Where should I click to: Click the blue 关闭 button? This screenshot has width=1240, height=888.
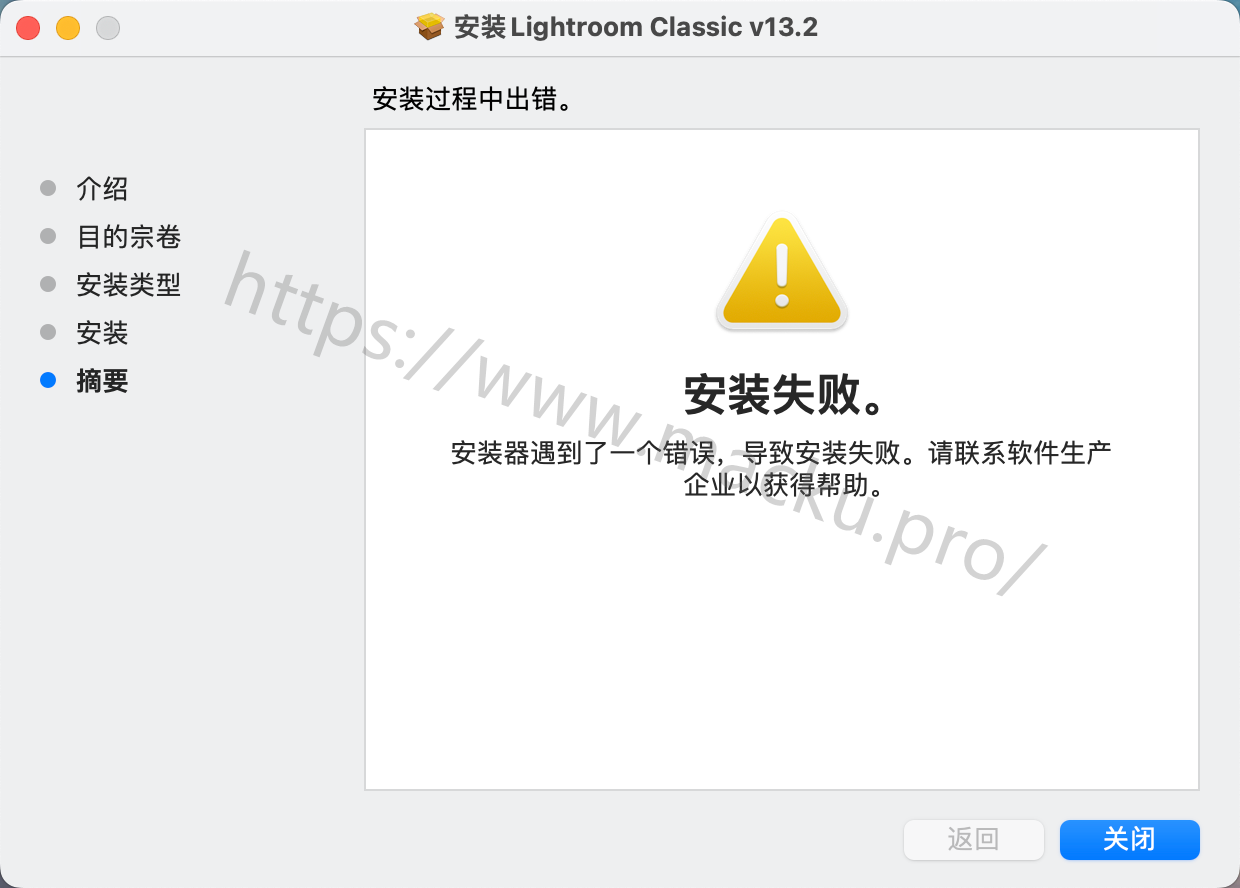pos(1129,840)
